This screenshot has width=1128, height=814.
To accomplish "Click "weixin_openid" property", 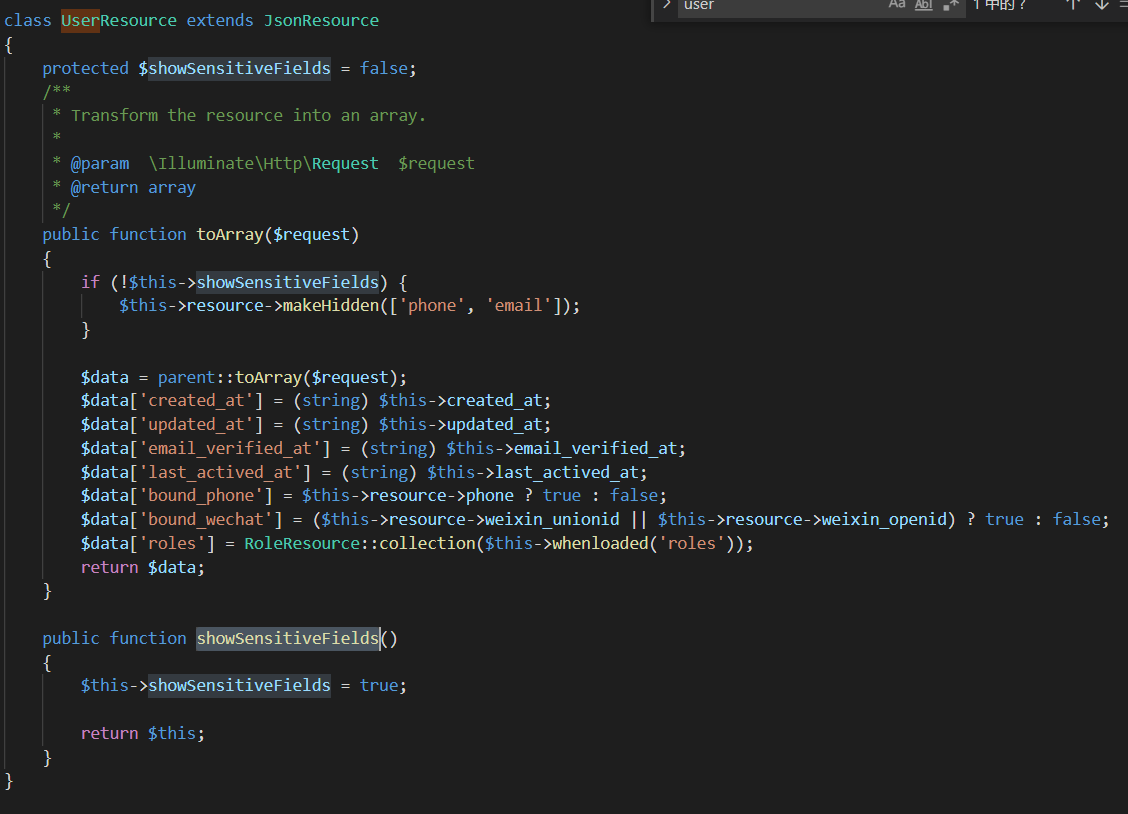I will tap(883, 520).
